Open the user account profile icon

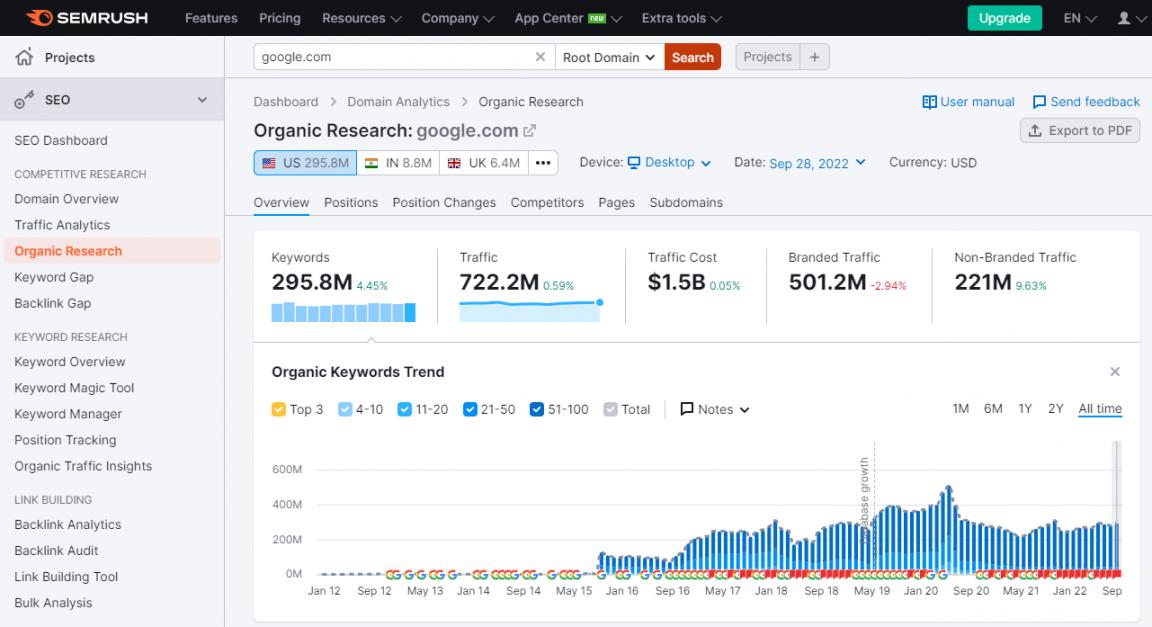coord(1124,18)
